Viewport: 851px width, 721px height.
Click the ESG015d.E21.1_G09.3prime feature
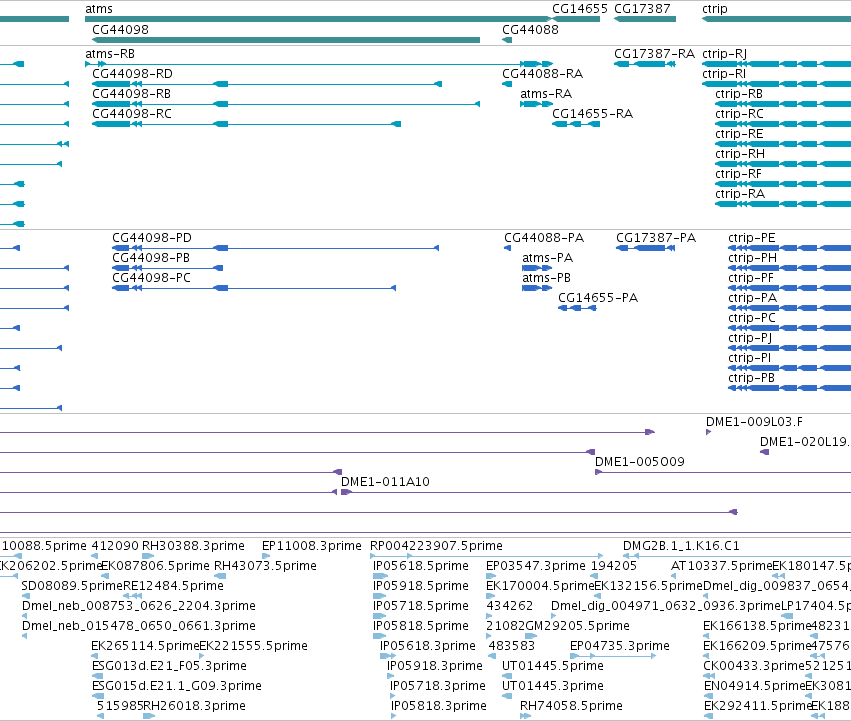97,697
